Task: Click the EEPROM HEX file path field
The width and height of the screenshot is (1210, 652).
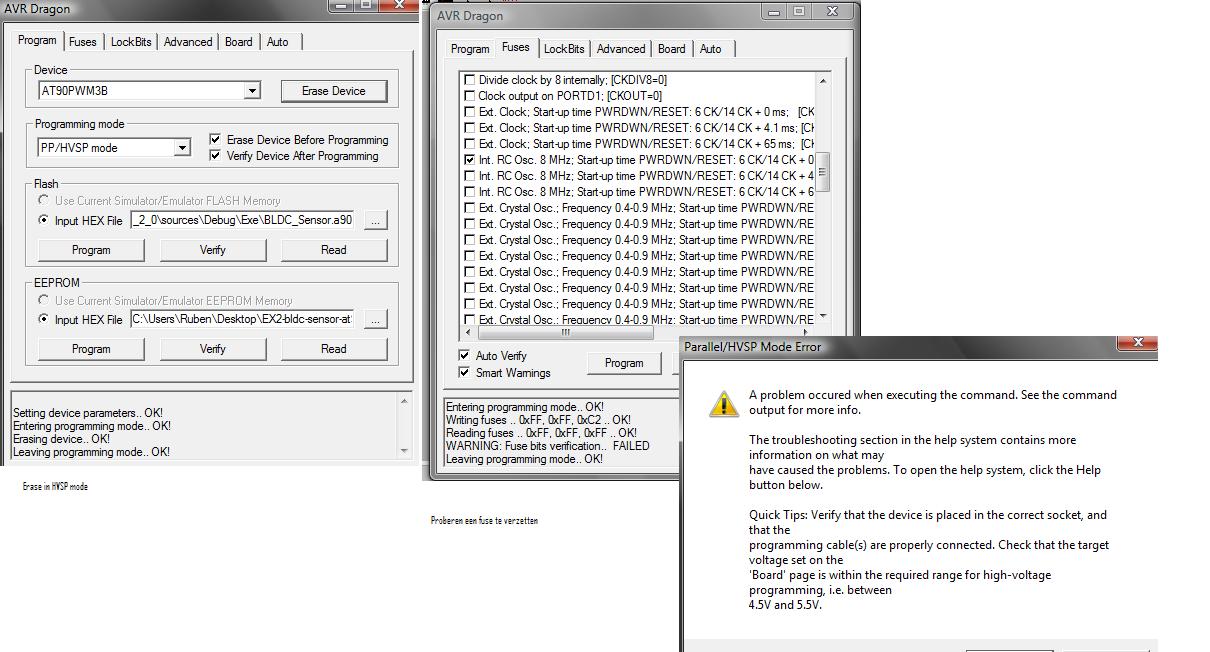Action: (x=241, y=320)
